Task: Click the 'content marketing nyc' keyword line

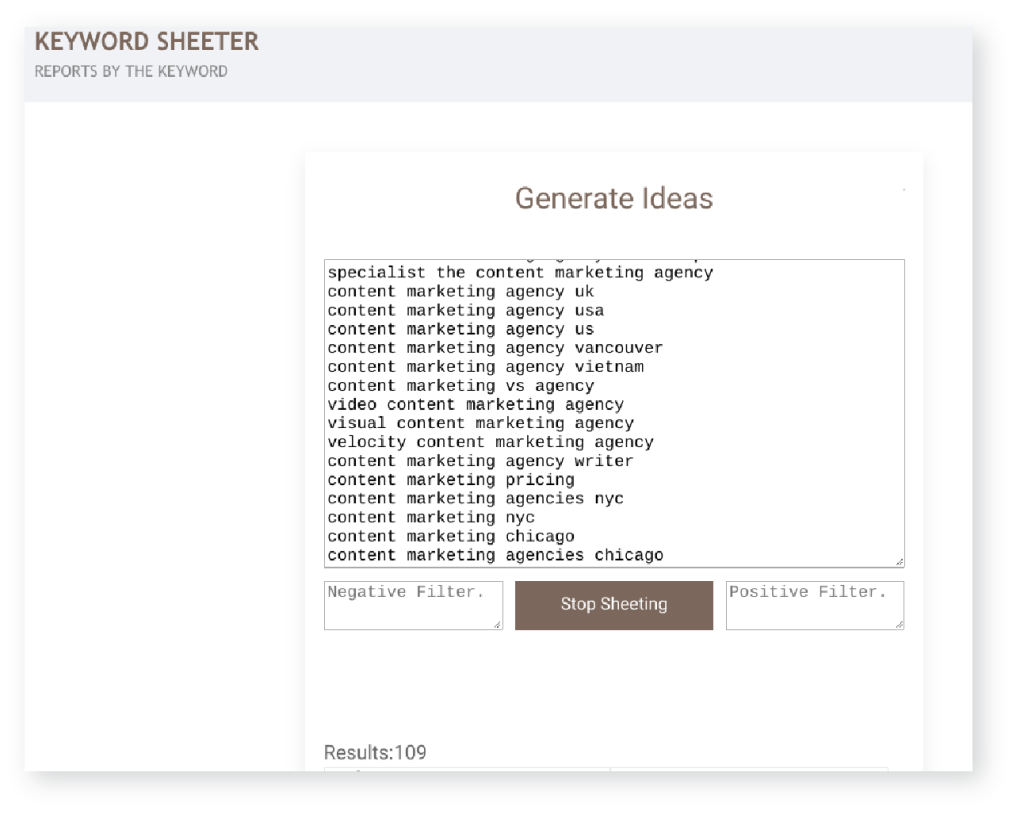Action: click(430, 517)
